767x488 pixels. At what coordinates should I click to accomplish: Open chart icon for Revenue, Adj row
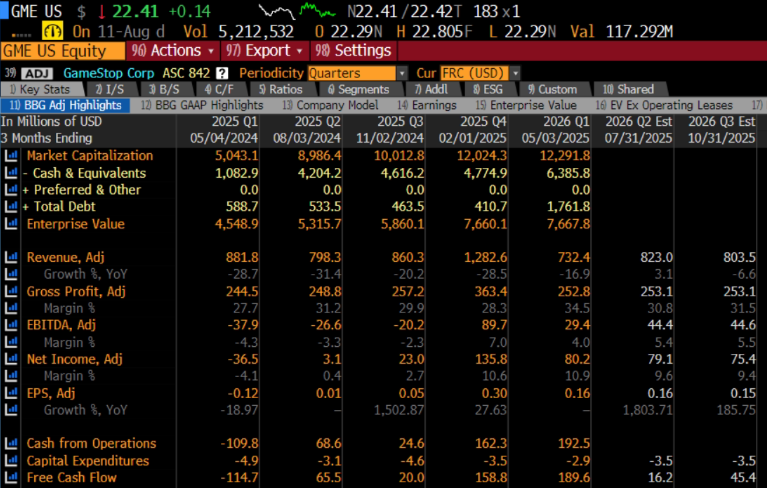coord(11,257)
